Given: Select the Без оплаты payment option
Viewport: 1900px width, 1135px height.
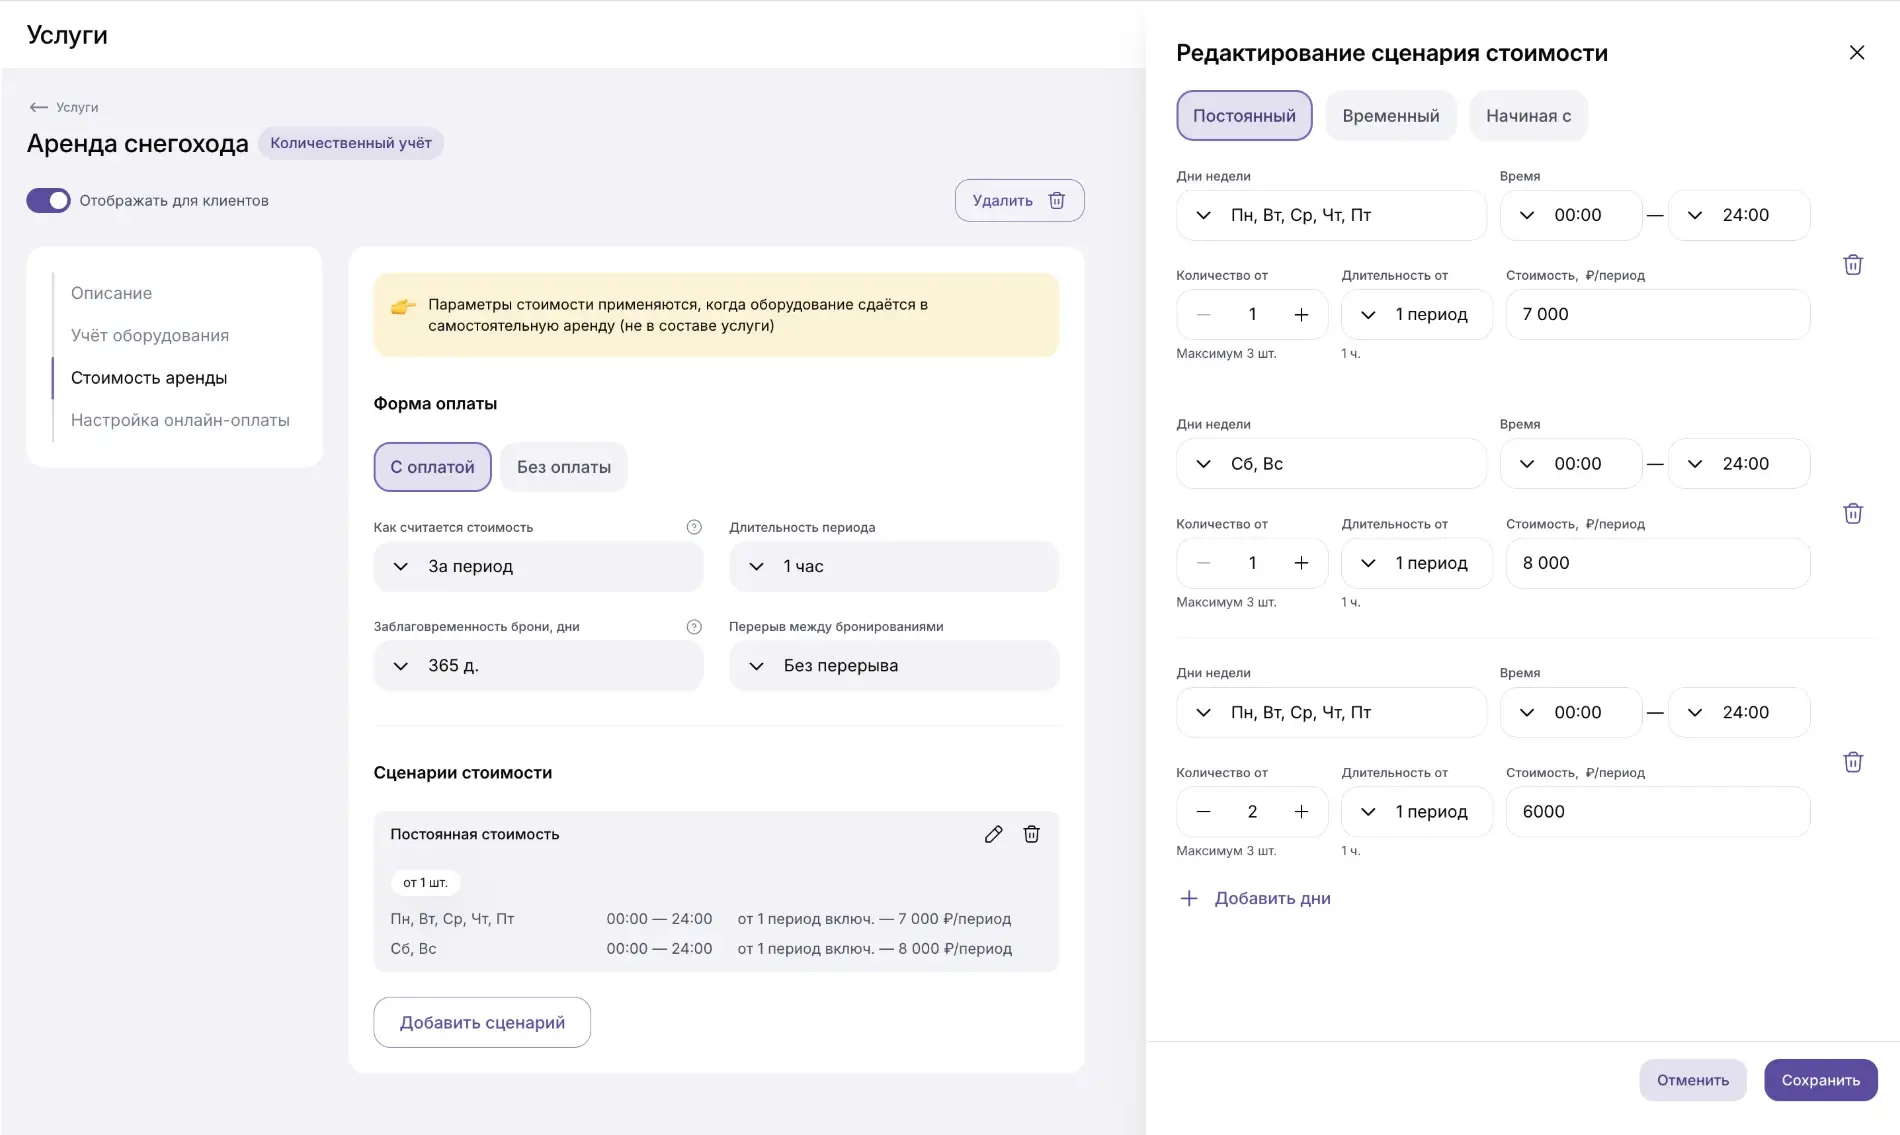Looking at the screenshot, I should tap(564, 467).
